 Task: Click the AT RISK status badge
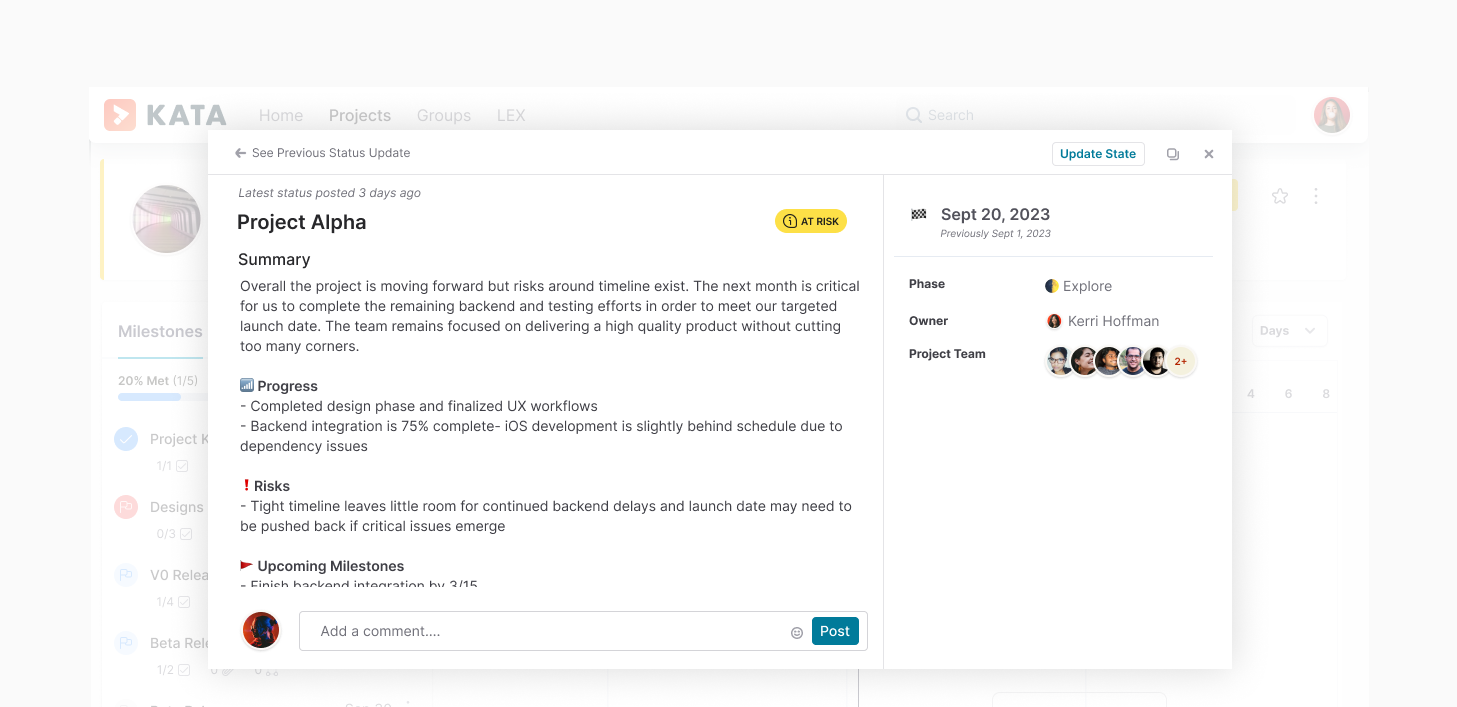pyautogui.click(x=810, y=220)
